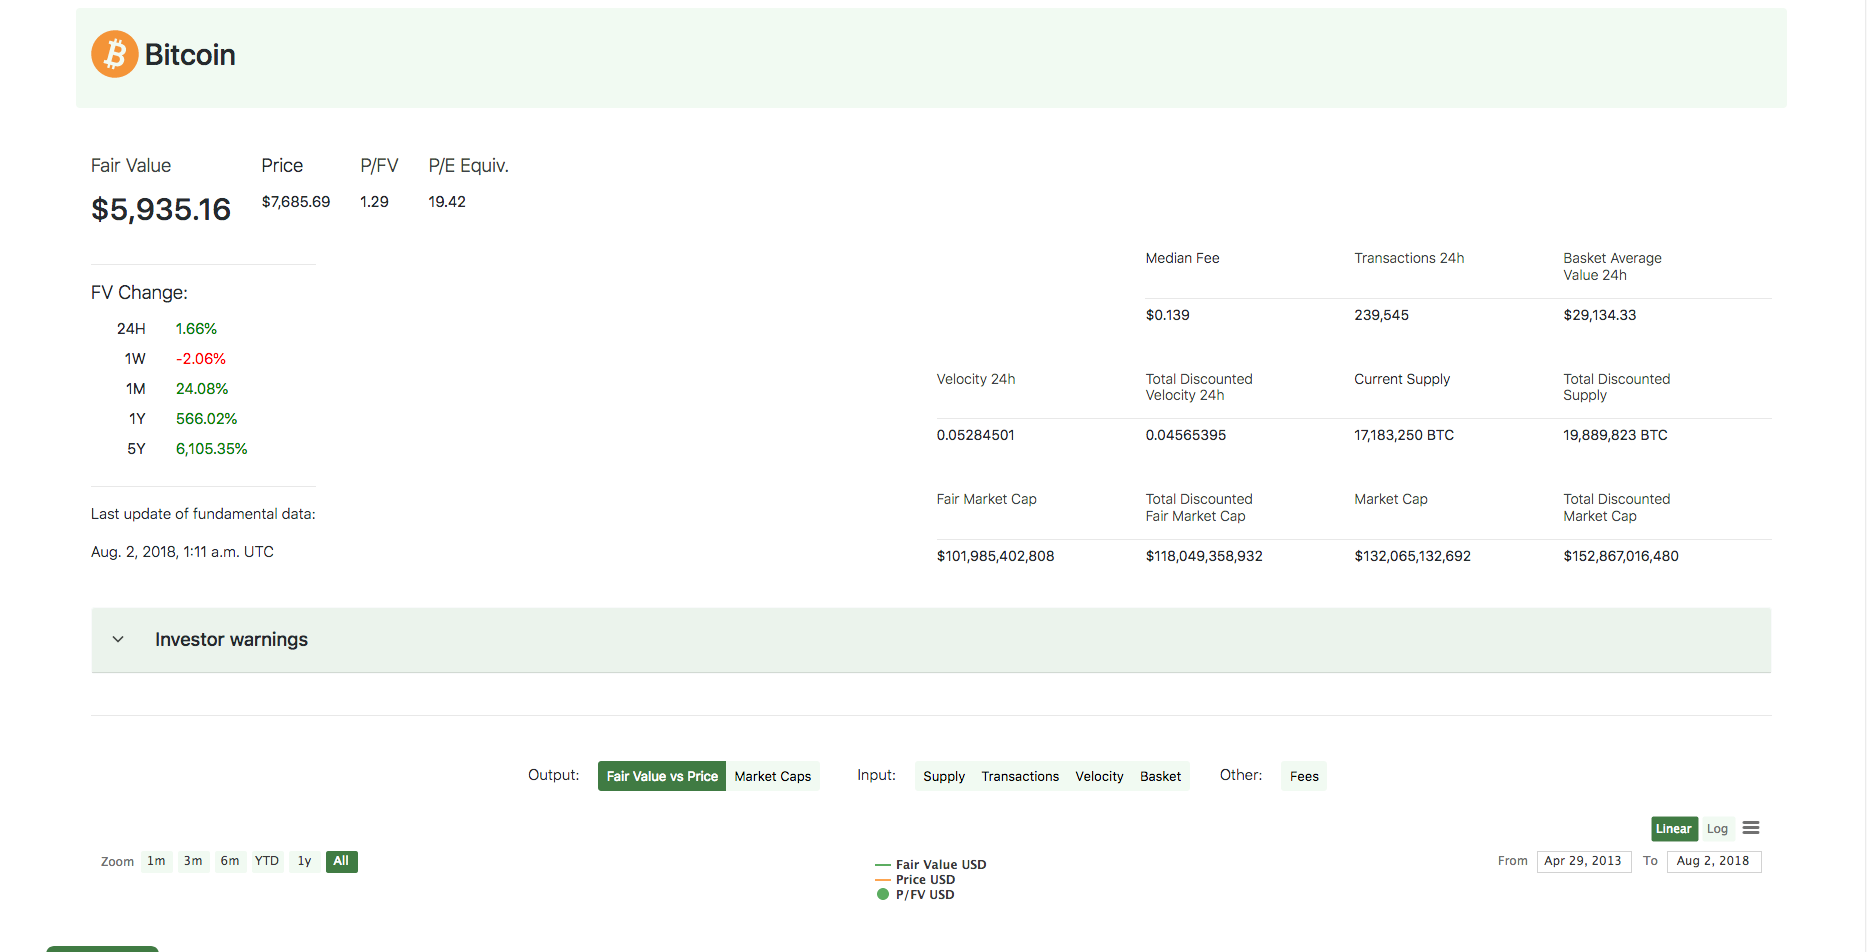Zoom chart to 6m range

(230, 861)
